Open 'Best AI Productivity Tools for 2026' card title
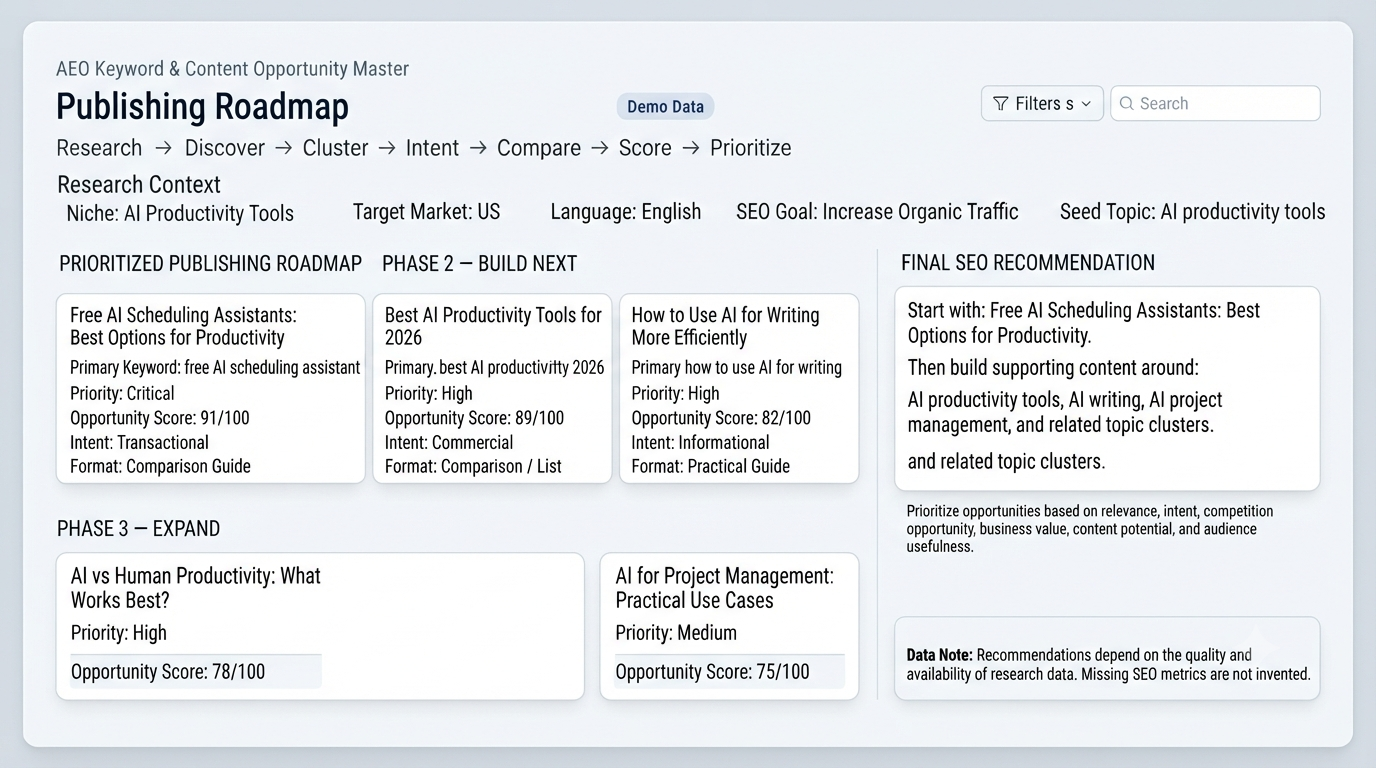1376x768 pixels. pos(493,326)
